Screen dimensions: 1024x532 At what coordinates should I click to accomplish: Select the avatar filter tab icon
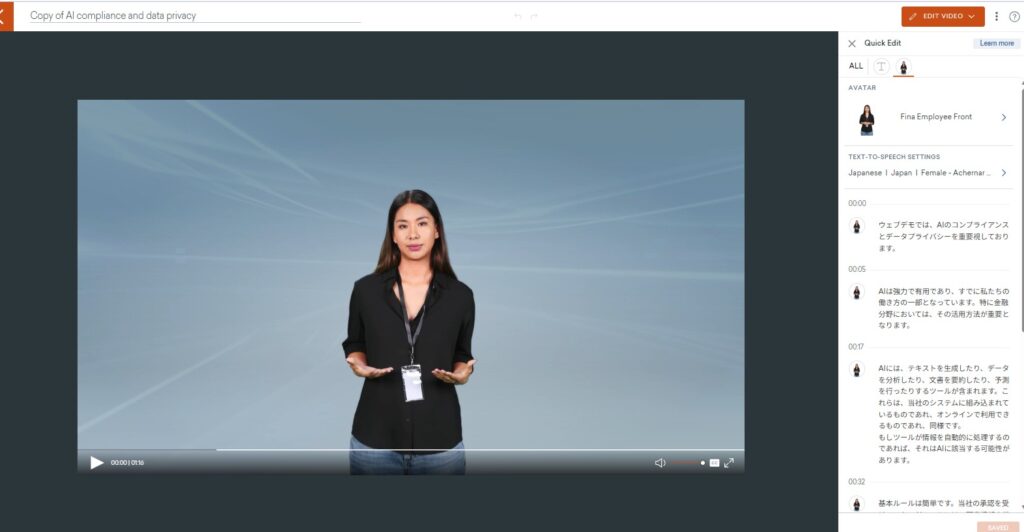(x=903, y=67)
